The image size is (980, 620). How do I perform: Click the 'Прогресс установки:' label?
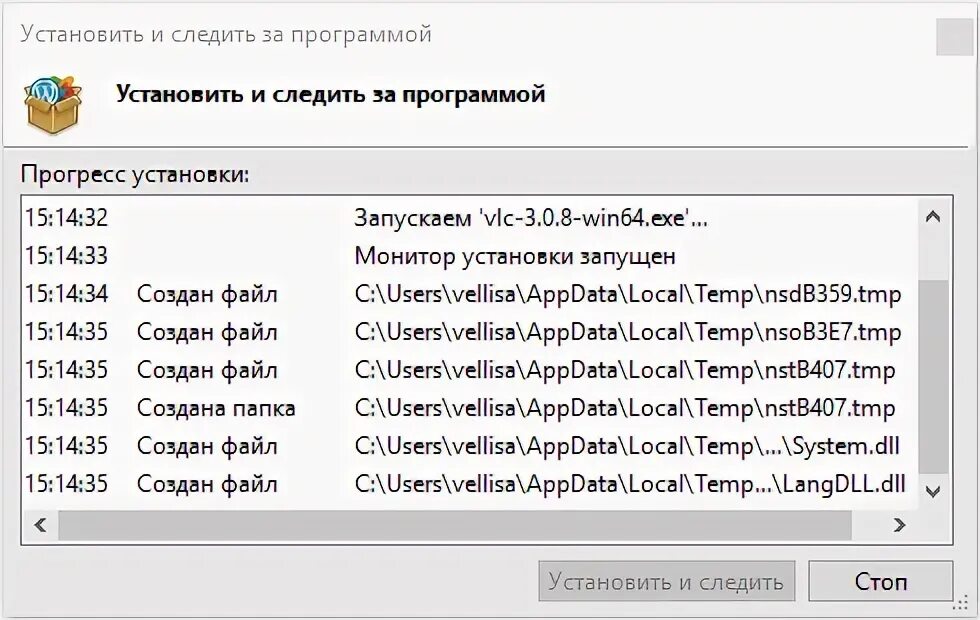[135, 174]
